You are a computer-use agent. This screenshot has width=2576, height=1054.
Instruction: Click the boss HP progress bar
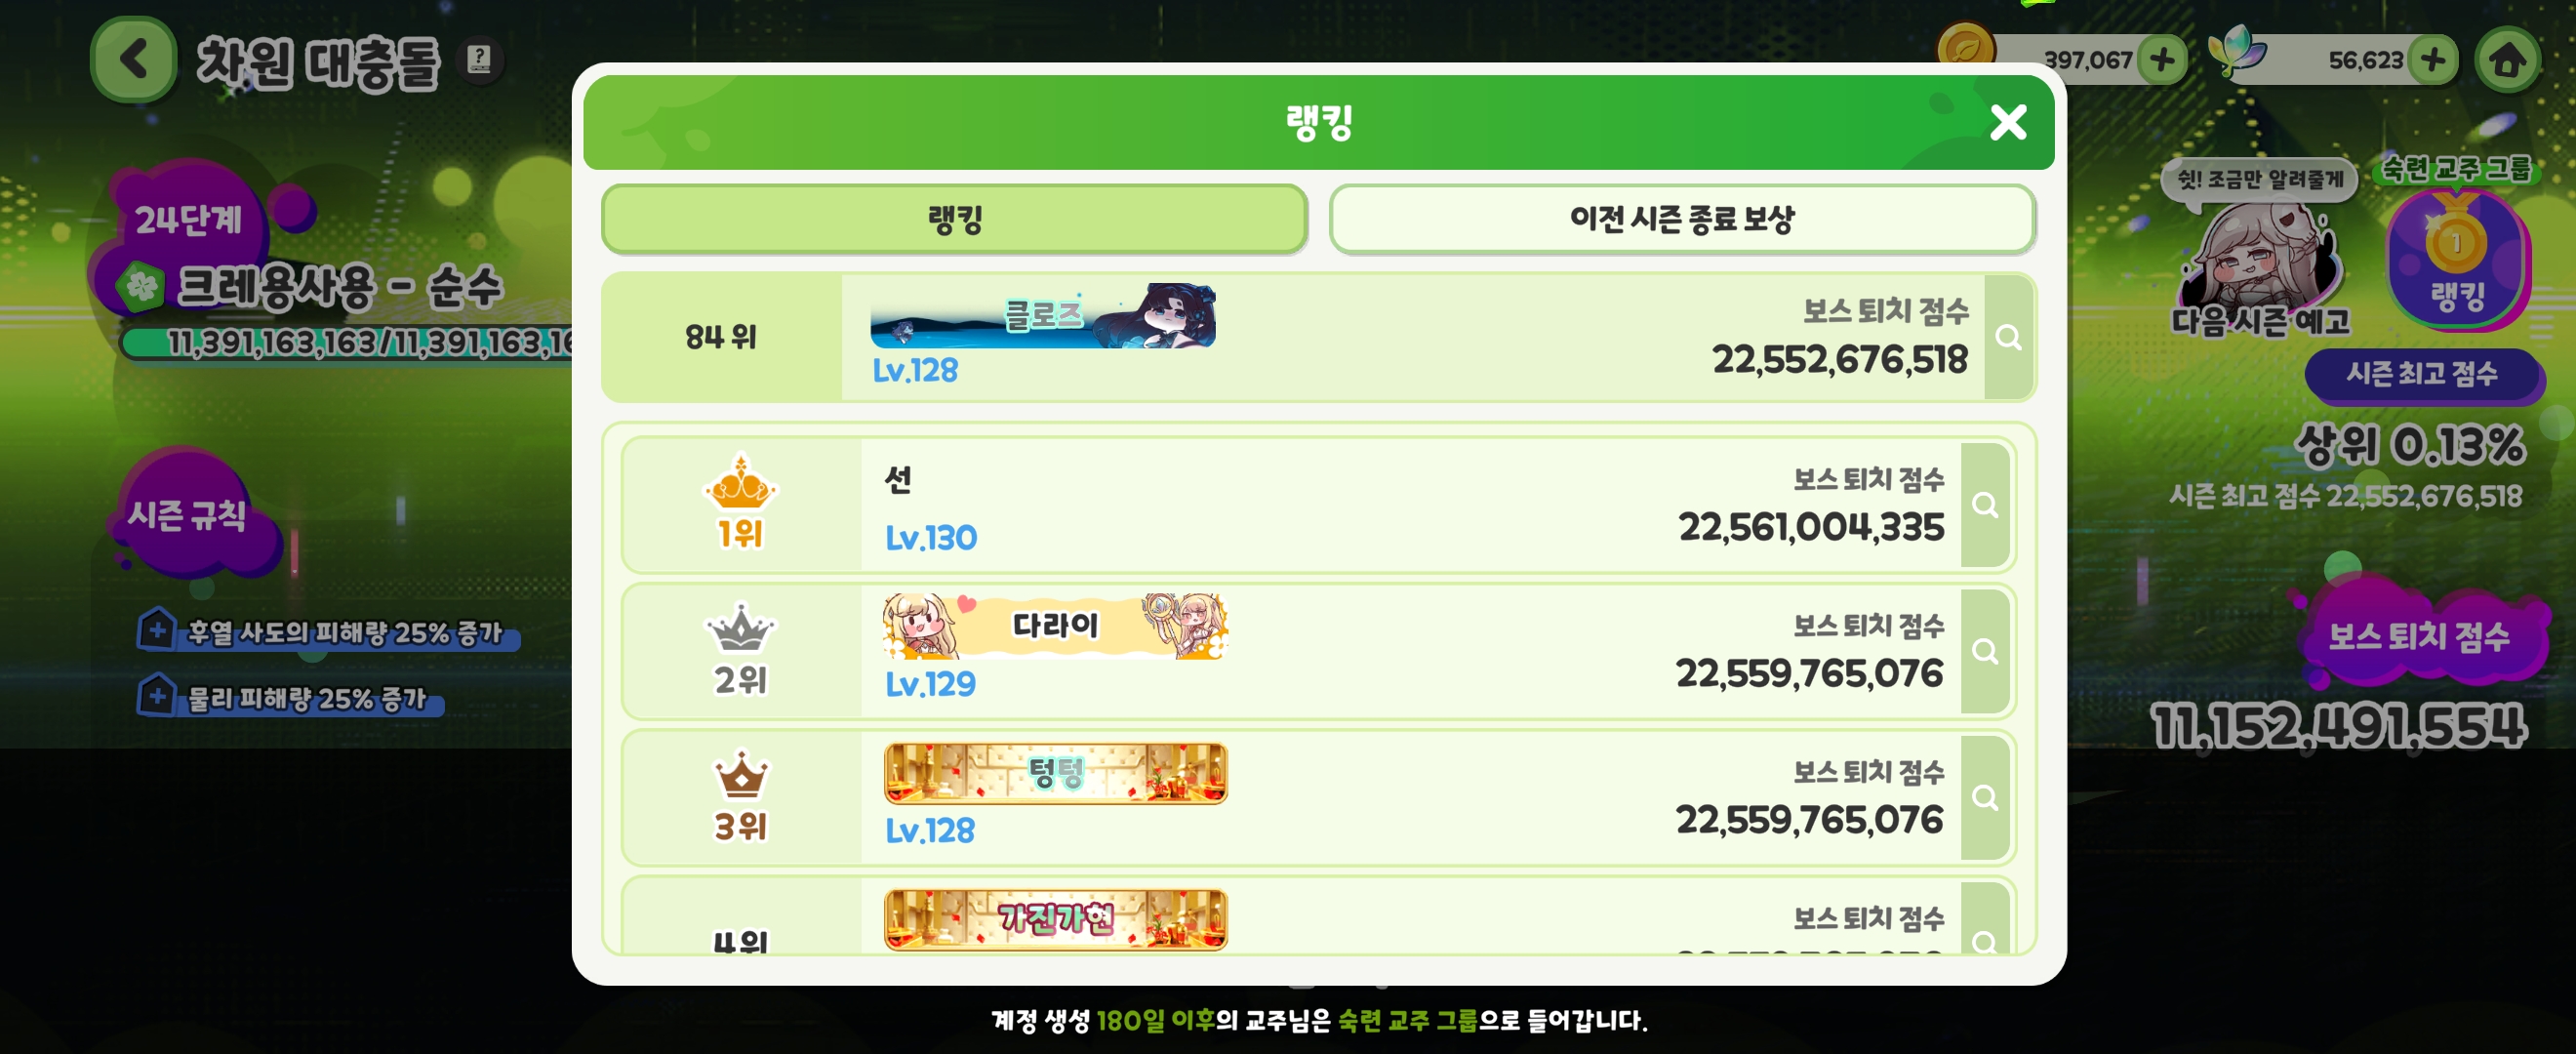coord(346,343)
